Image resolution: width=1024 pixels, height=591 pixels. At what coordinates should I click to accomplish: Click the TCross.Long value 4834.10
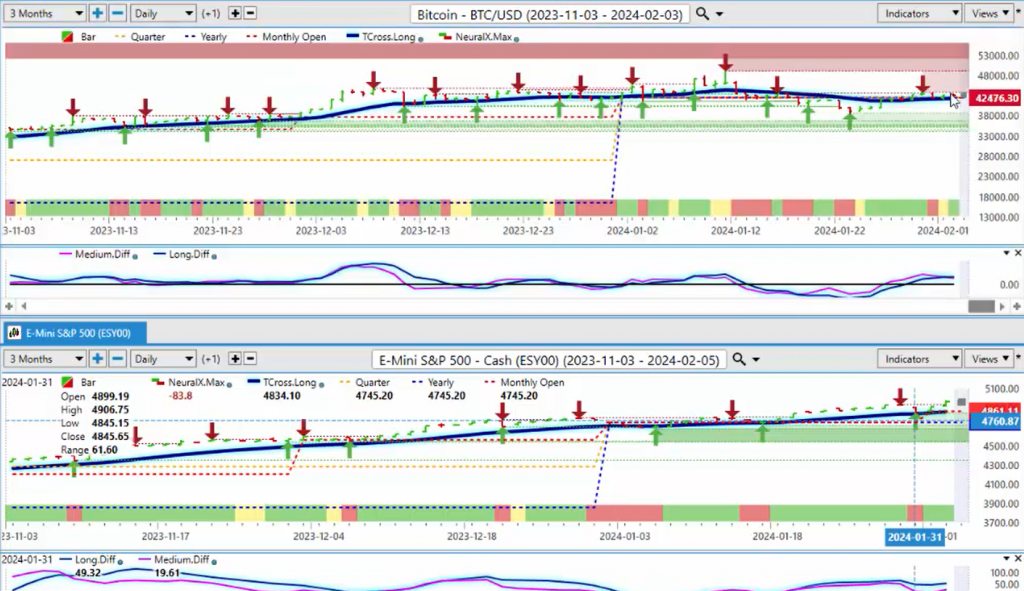coord(281,396)
